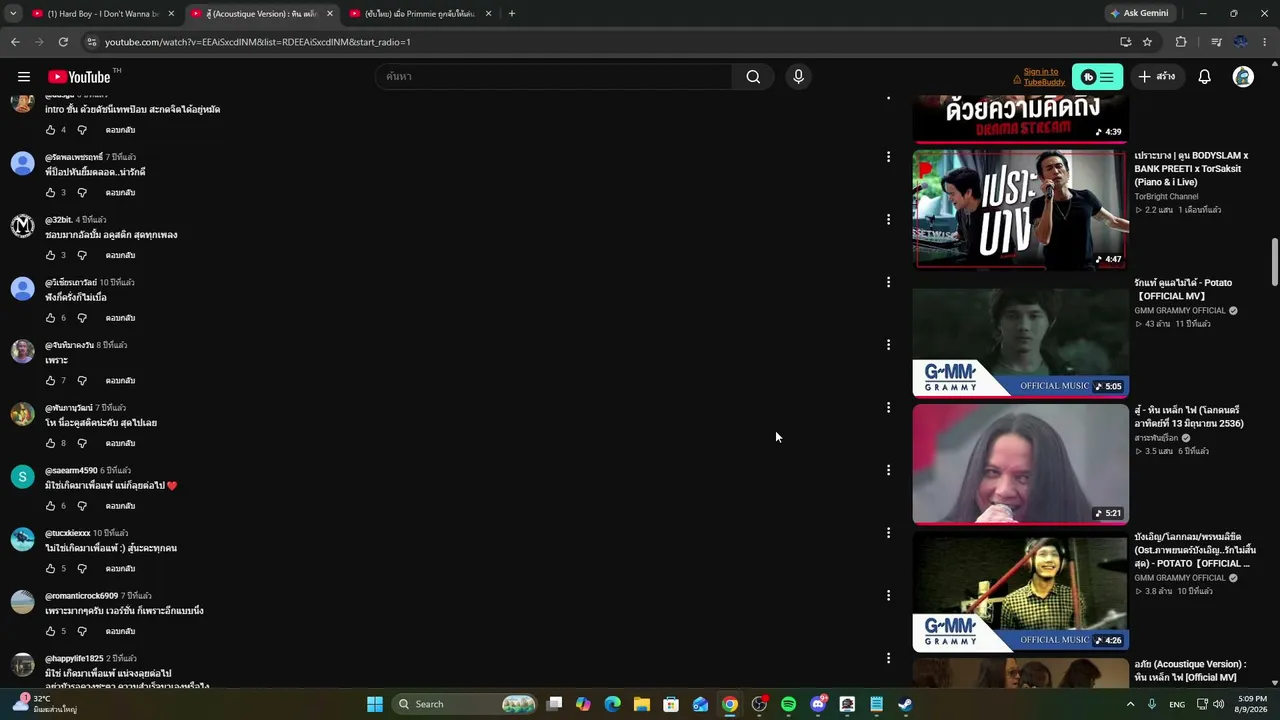
Task: Like the comment by @tucxkiexxx
Action: [x=50, y=569]
